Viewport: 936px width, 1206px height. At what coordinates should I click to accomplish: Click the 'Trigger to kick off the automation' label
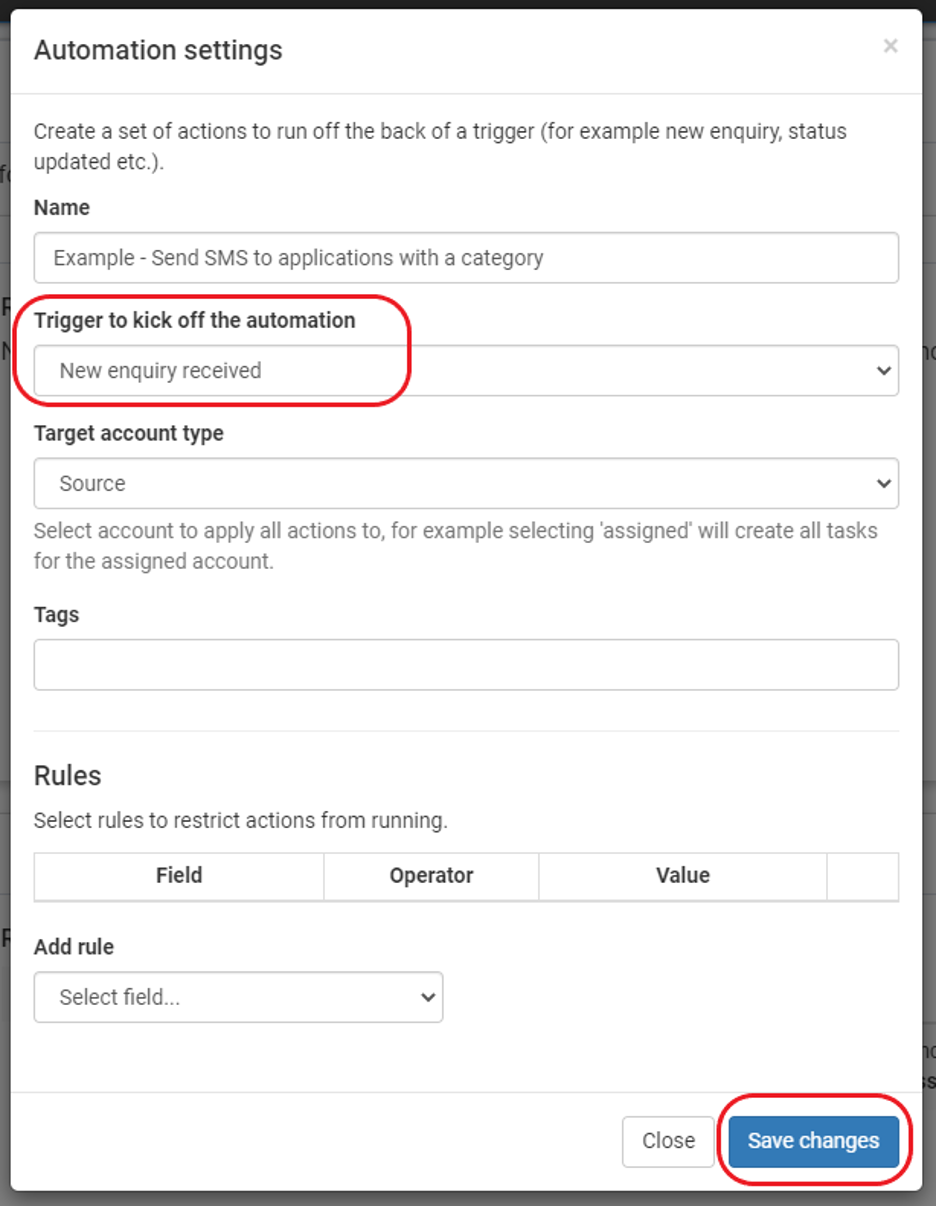click(194, 320)
